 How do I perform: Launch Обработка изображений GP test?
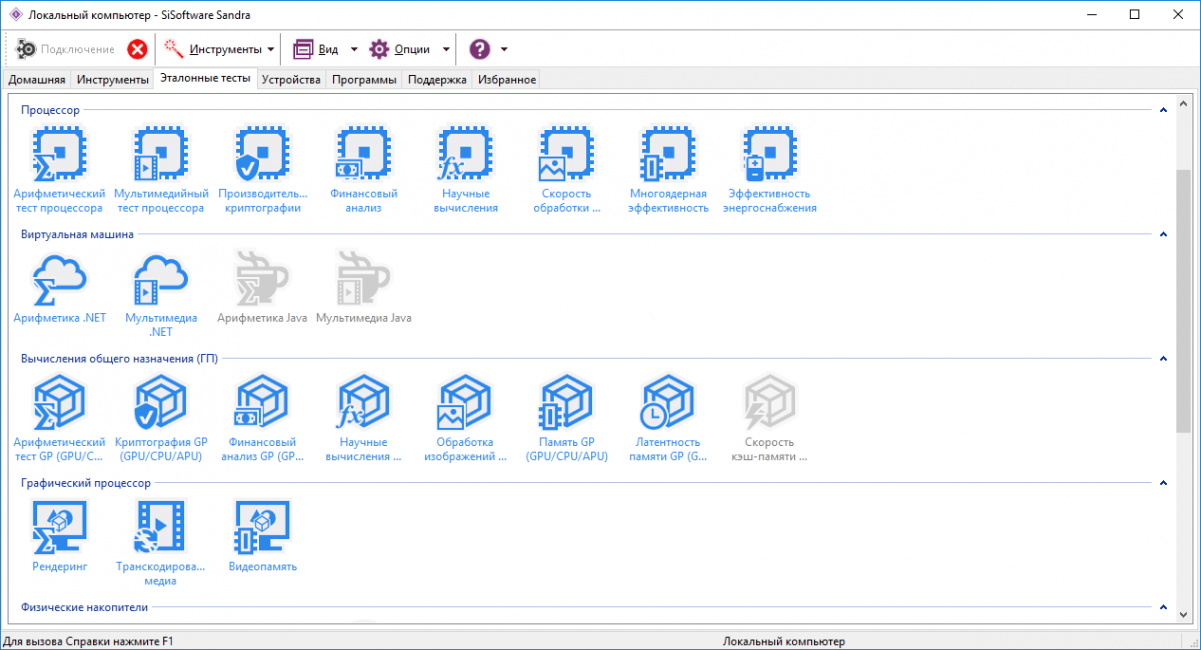click(463, 418)
